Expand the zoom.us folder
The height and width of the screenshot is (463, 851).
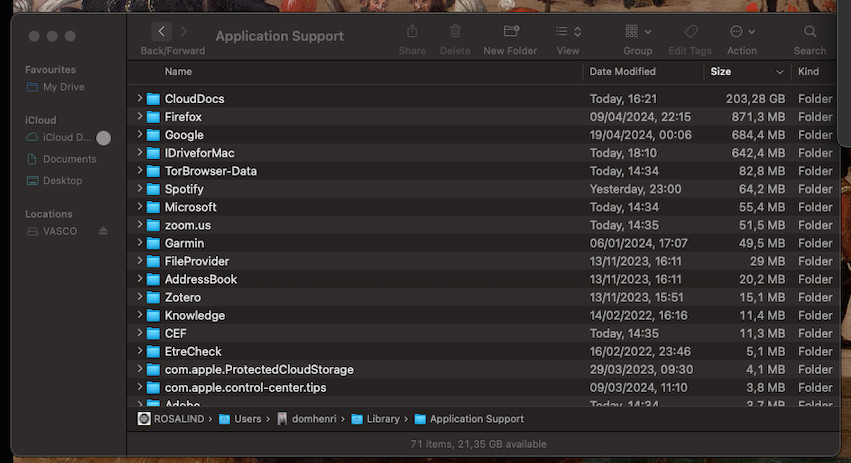(139, 225)
